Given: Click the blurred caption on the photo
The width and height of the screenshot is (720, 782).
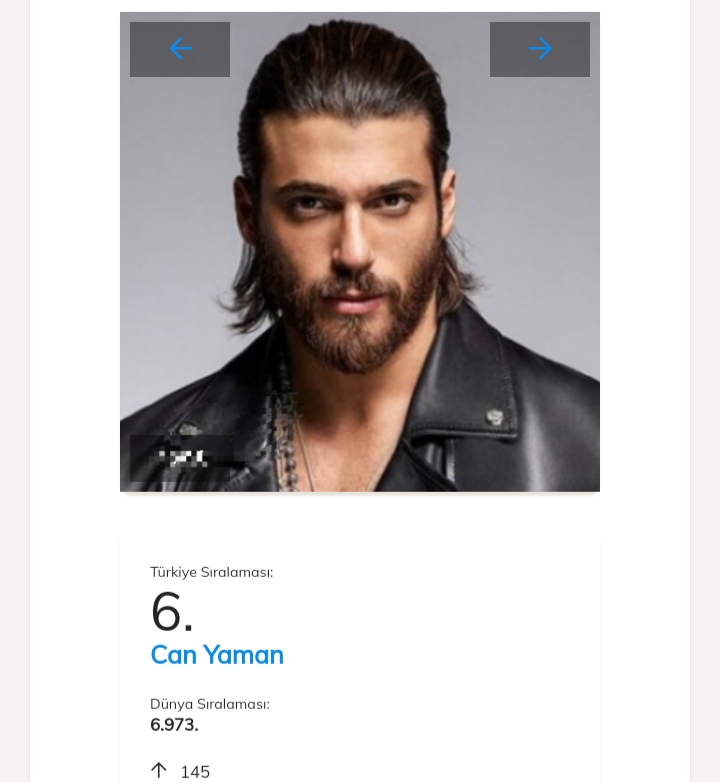Looking at the screenshot, I should [185, 459].
